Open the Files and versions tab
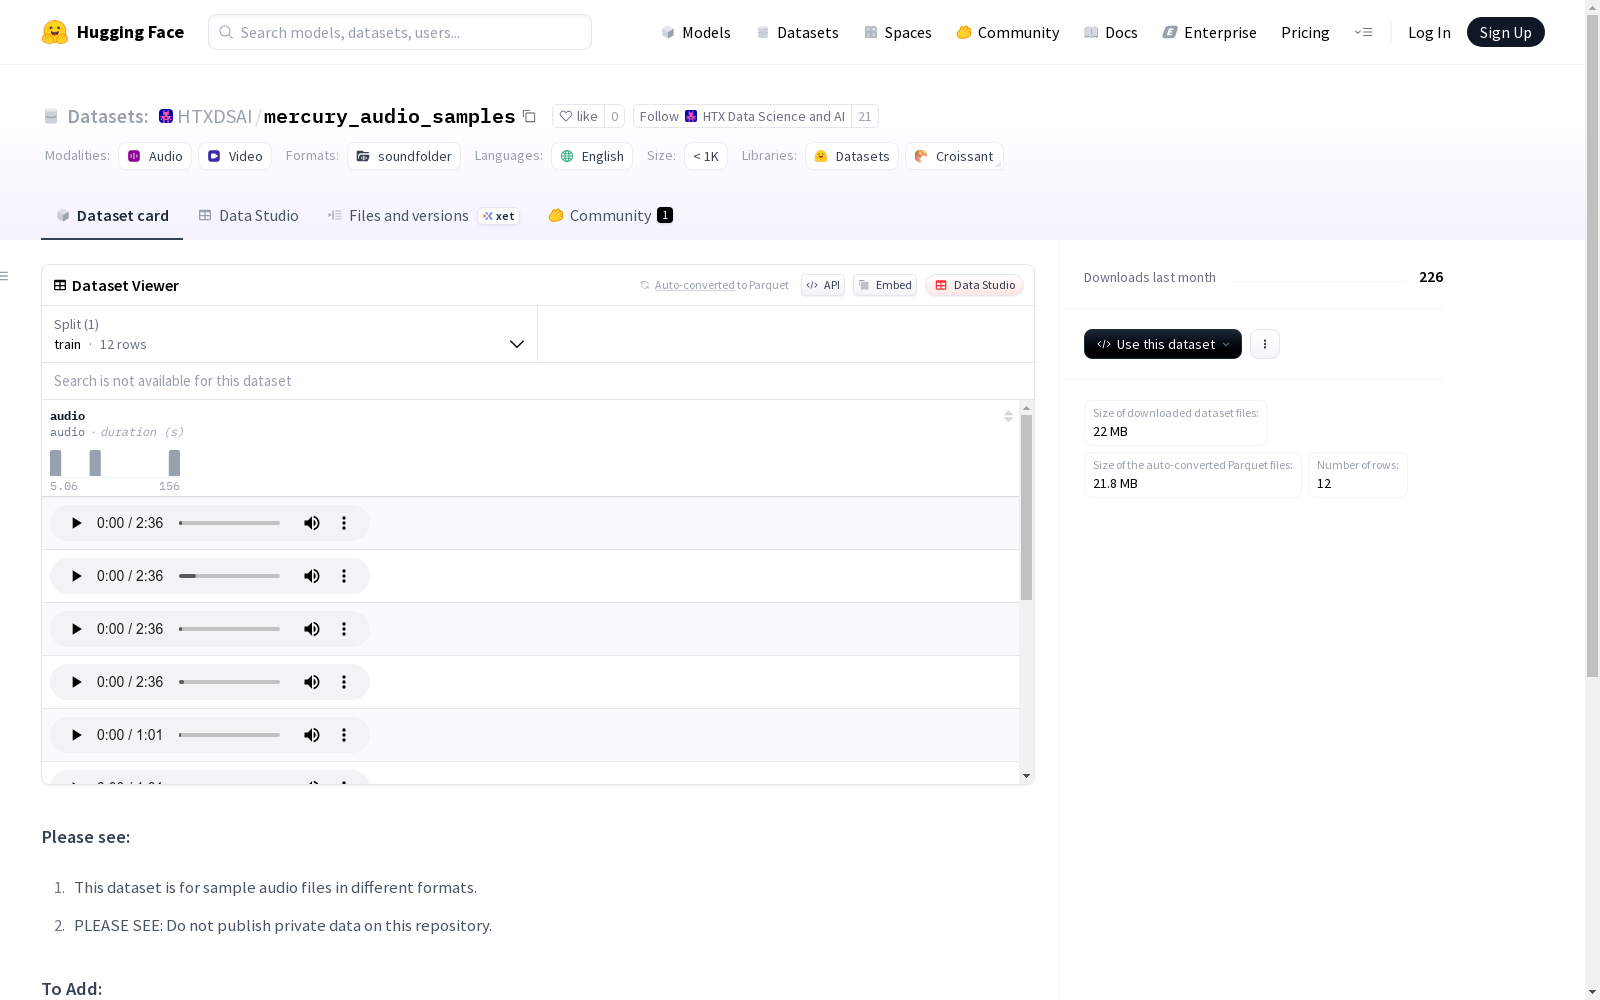The height and width of the screenshot is (1000, 1600). pos(423,215)
